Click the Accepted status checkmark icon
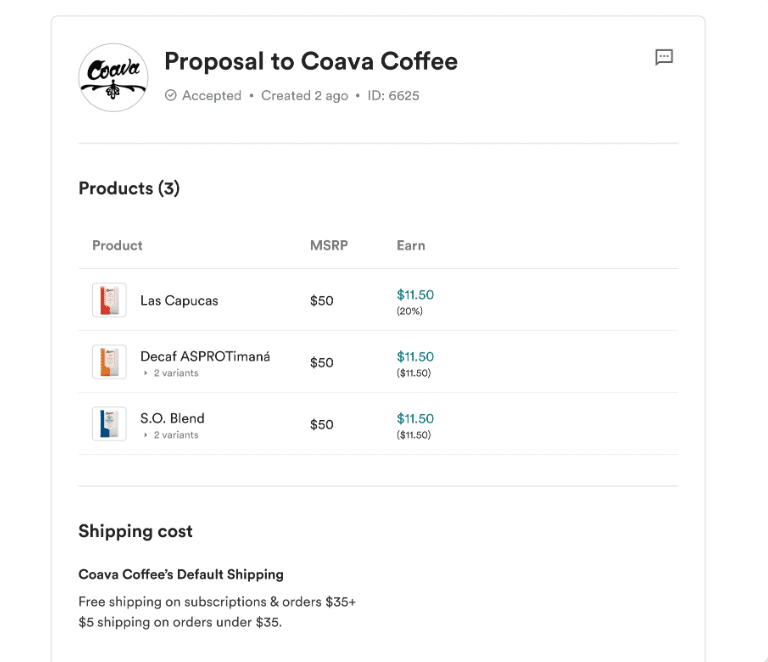Image resolution: width=768 pixels, height=662 pixels. pyautogui.click(x=170, y=96)
